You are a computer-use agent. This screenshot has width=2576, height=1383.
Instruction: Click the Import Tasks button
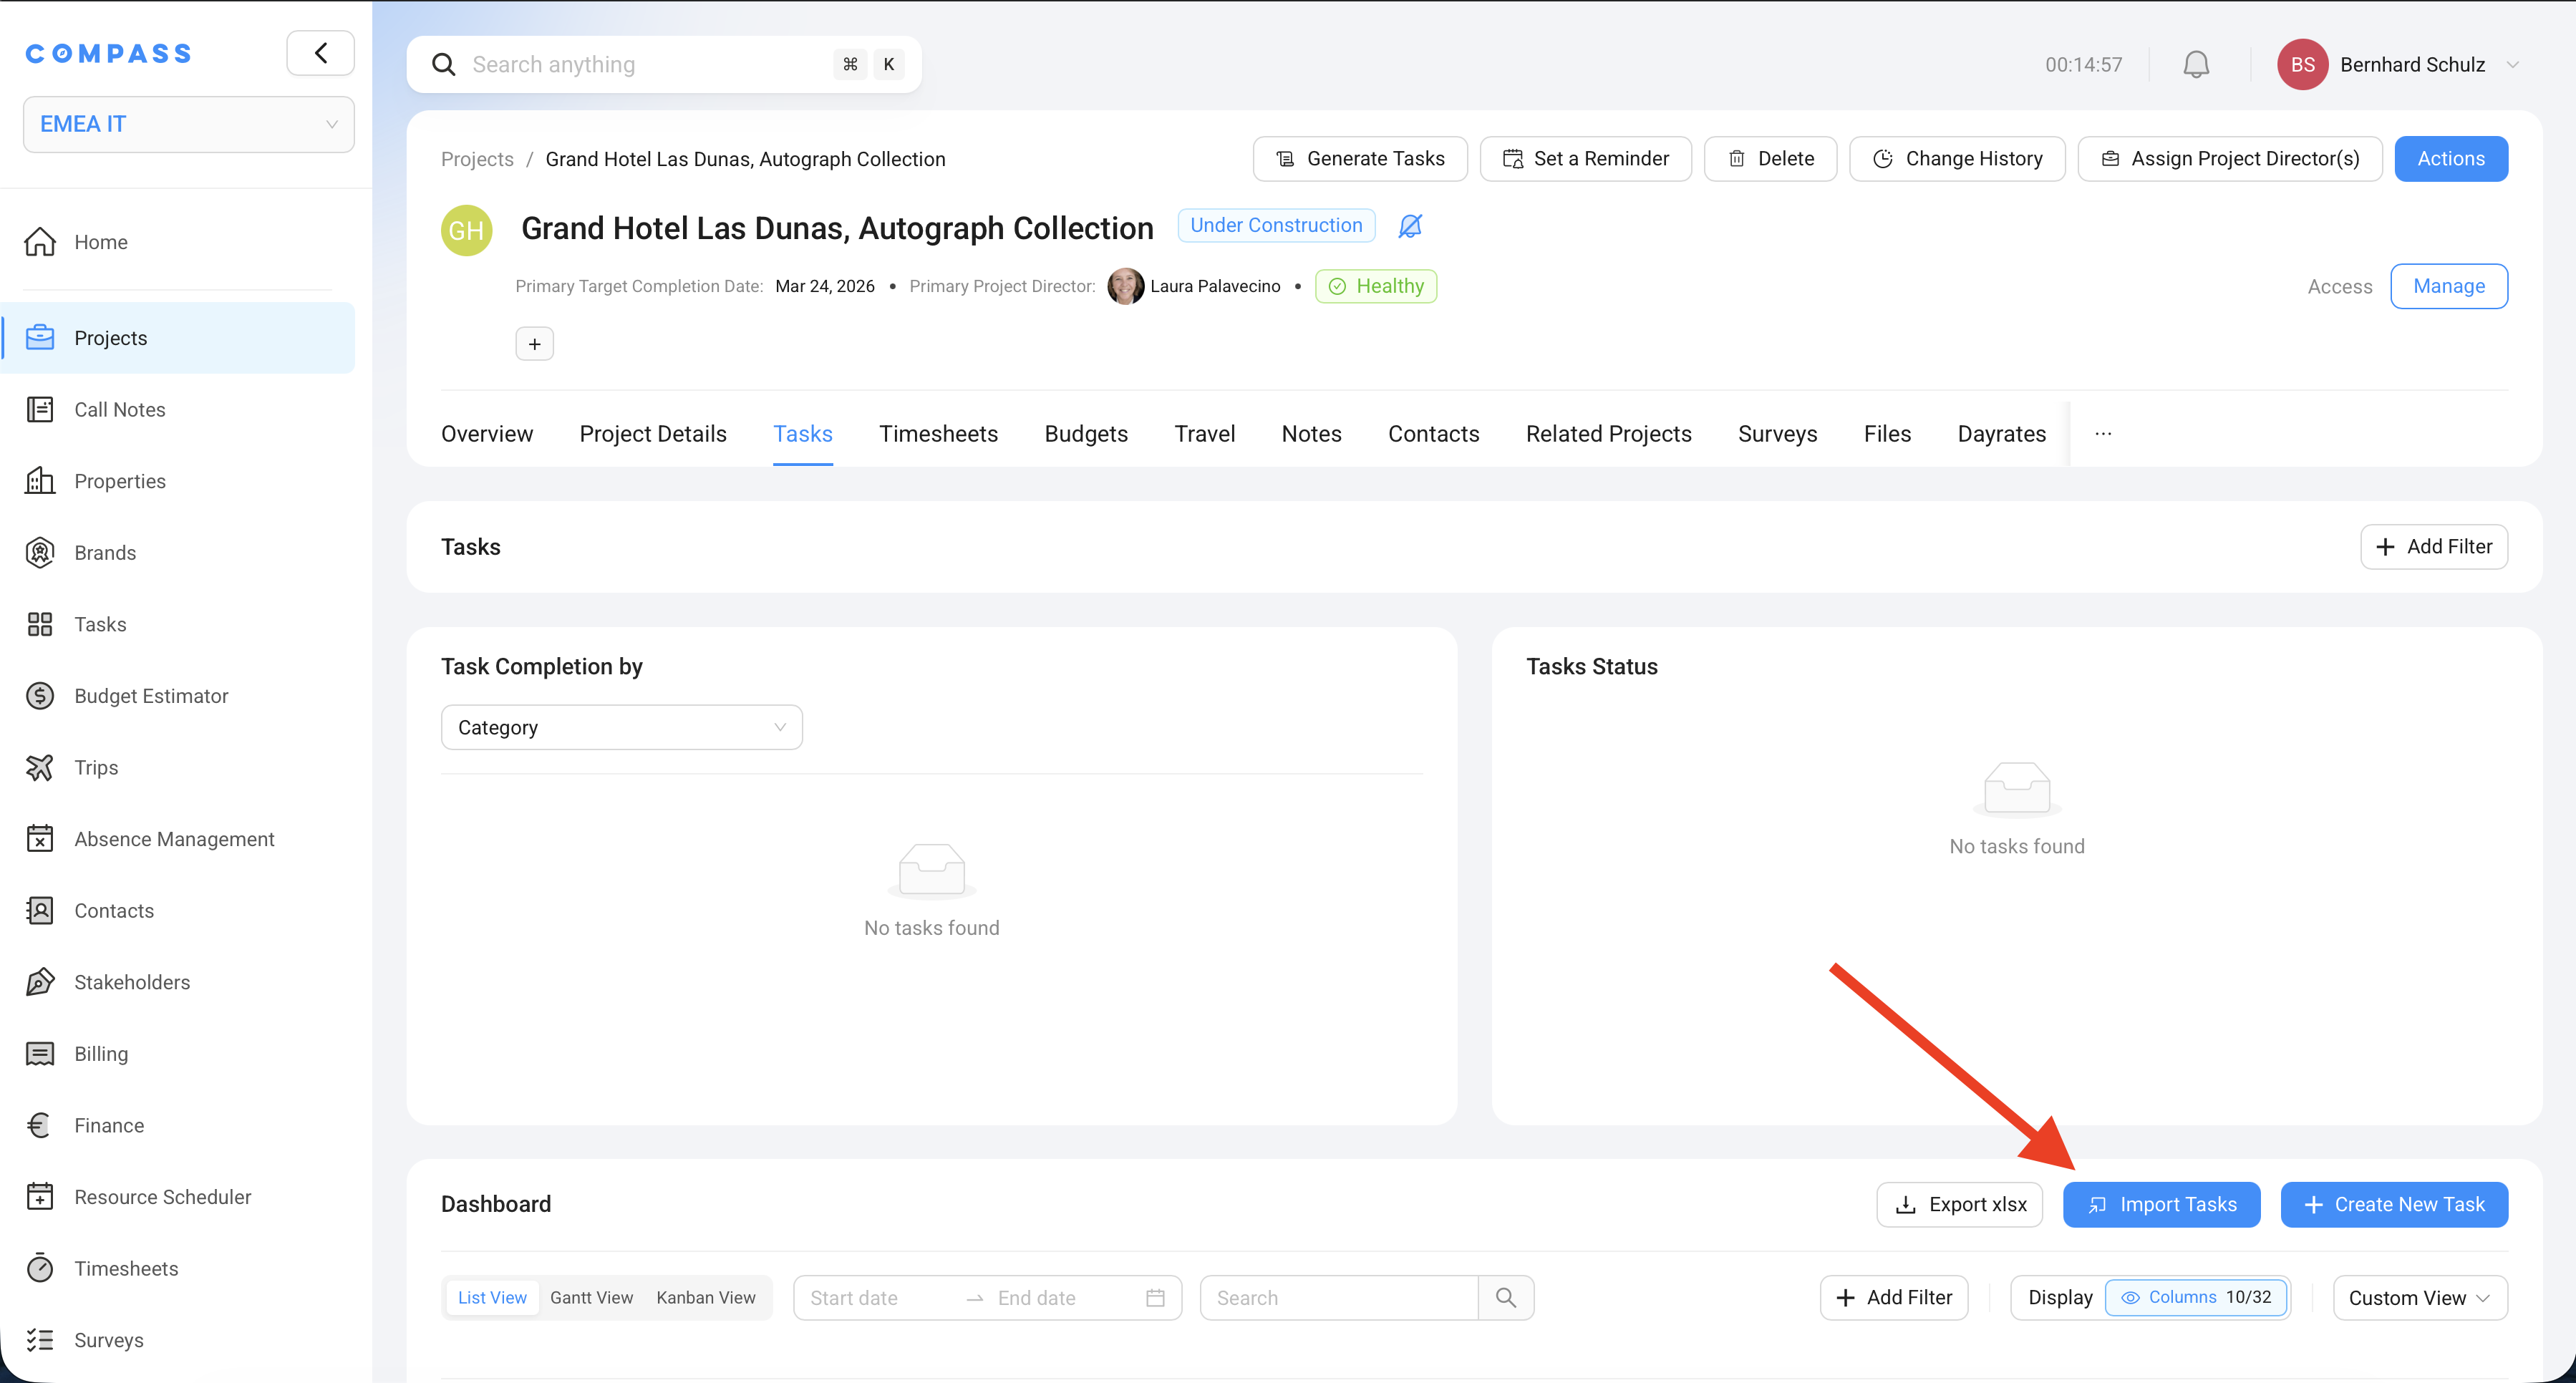click(2161, 1205)
